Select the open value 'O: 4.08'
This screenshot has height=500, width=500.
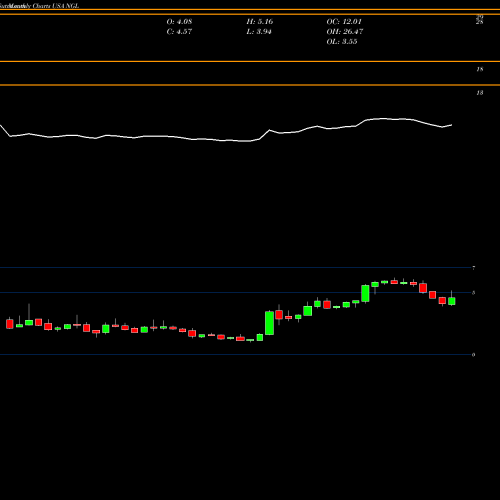(179, 22)
